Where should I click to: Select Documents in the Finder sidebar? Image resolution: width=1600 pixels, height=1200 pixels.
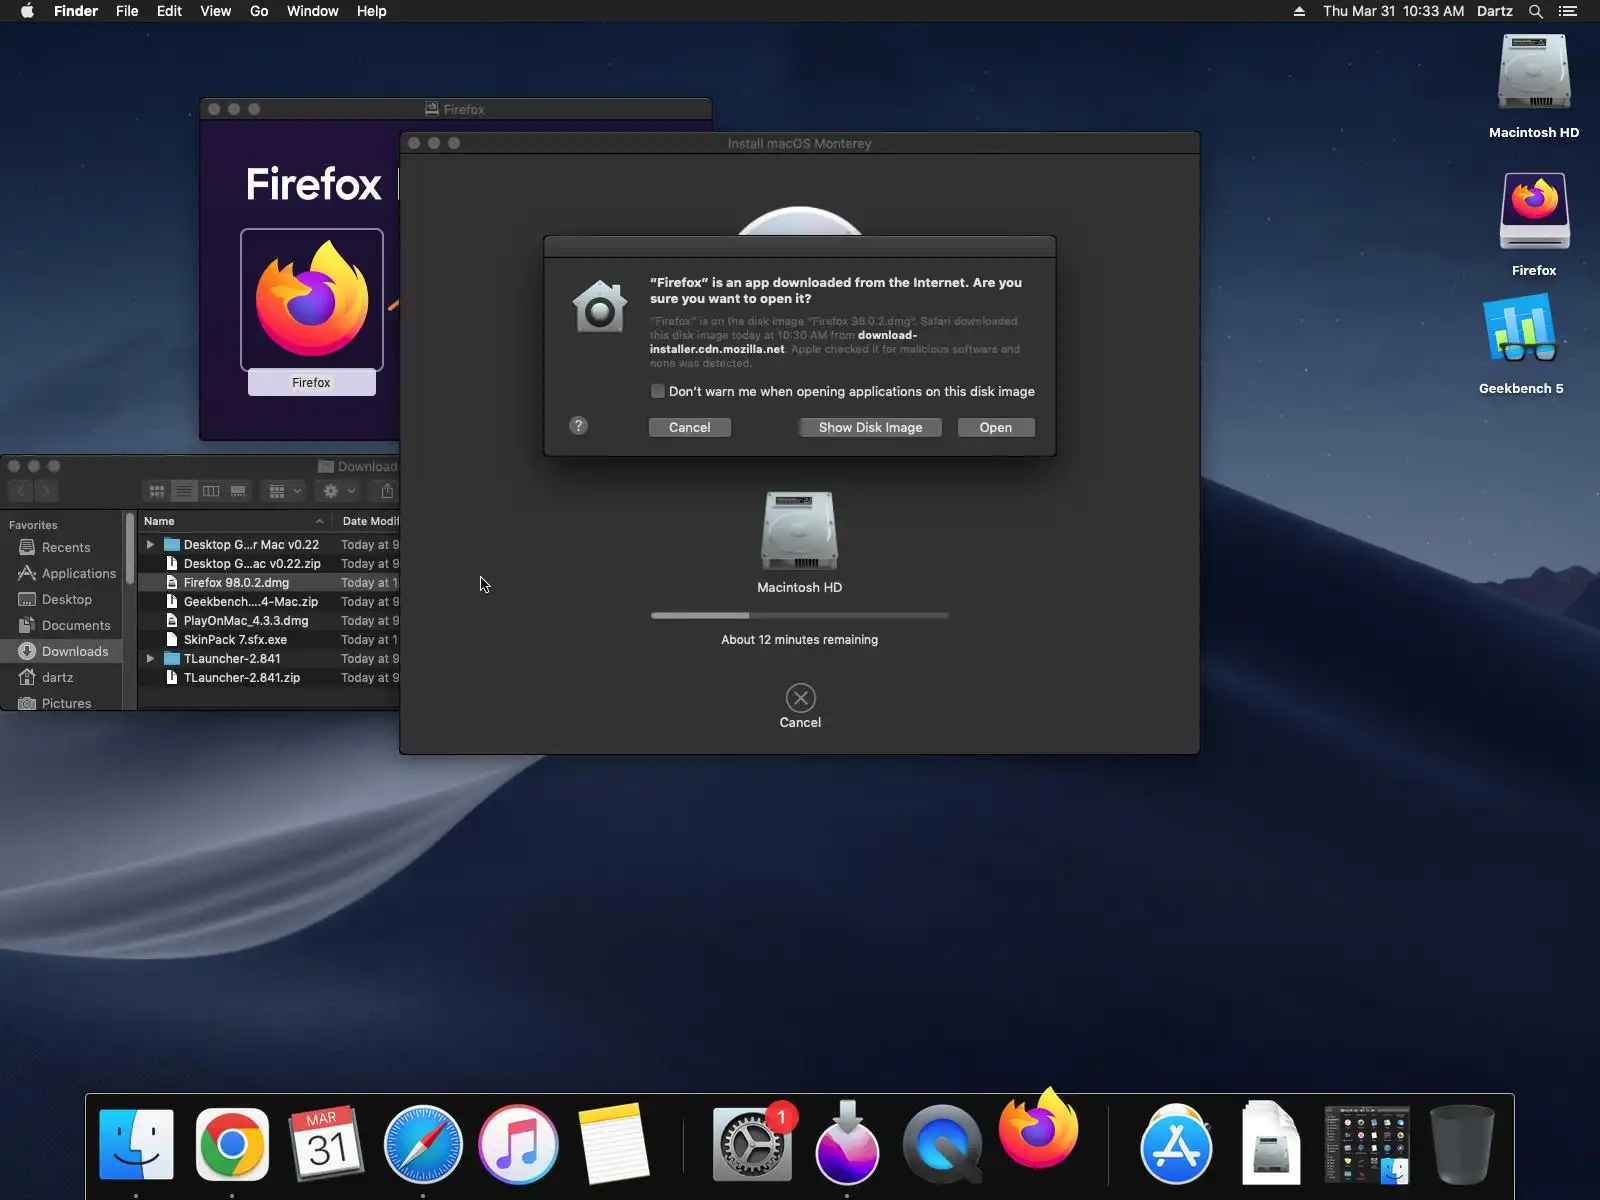[60, 626]
